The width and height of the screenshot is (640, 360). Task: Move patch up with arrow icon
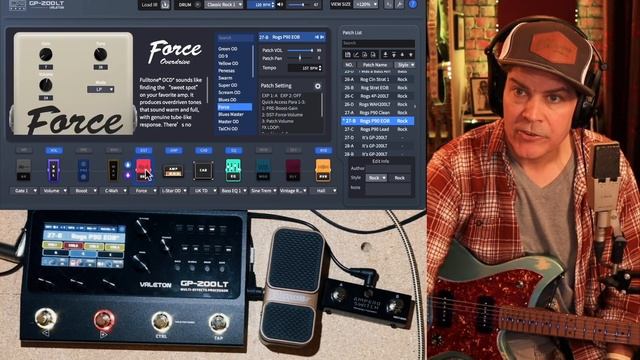[x=402, y=55]
